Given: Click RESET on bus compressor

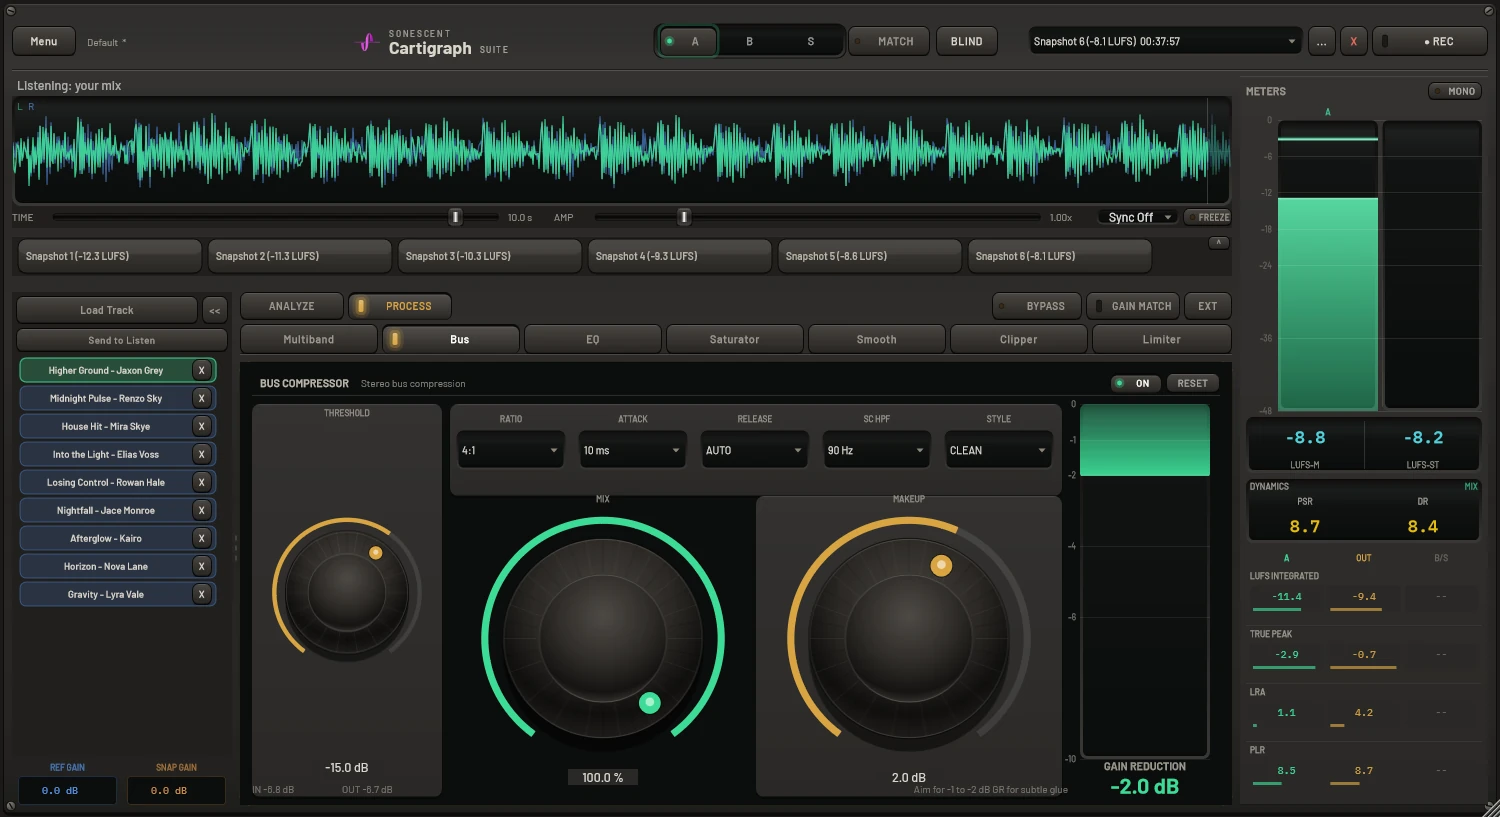Looking at the screenshot, I should point(1193,383).
